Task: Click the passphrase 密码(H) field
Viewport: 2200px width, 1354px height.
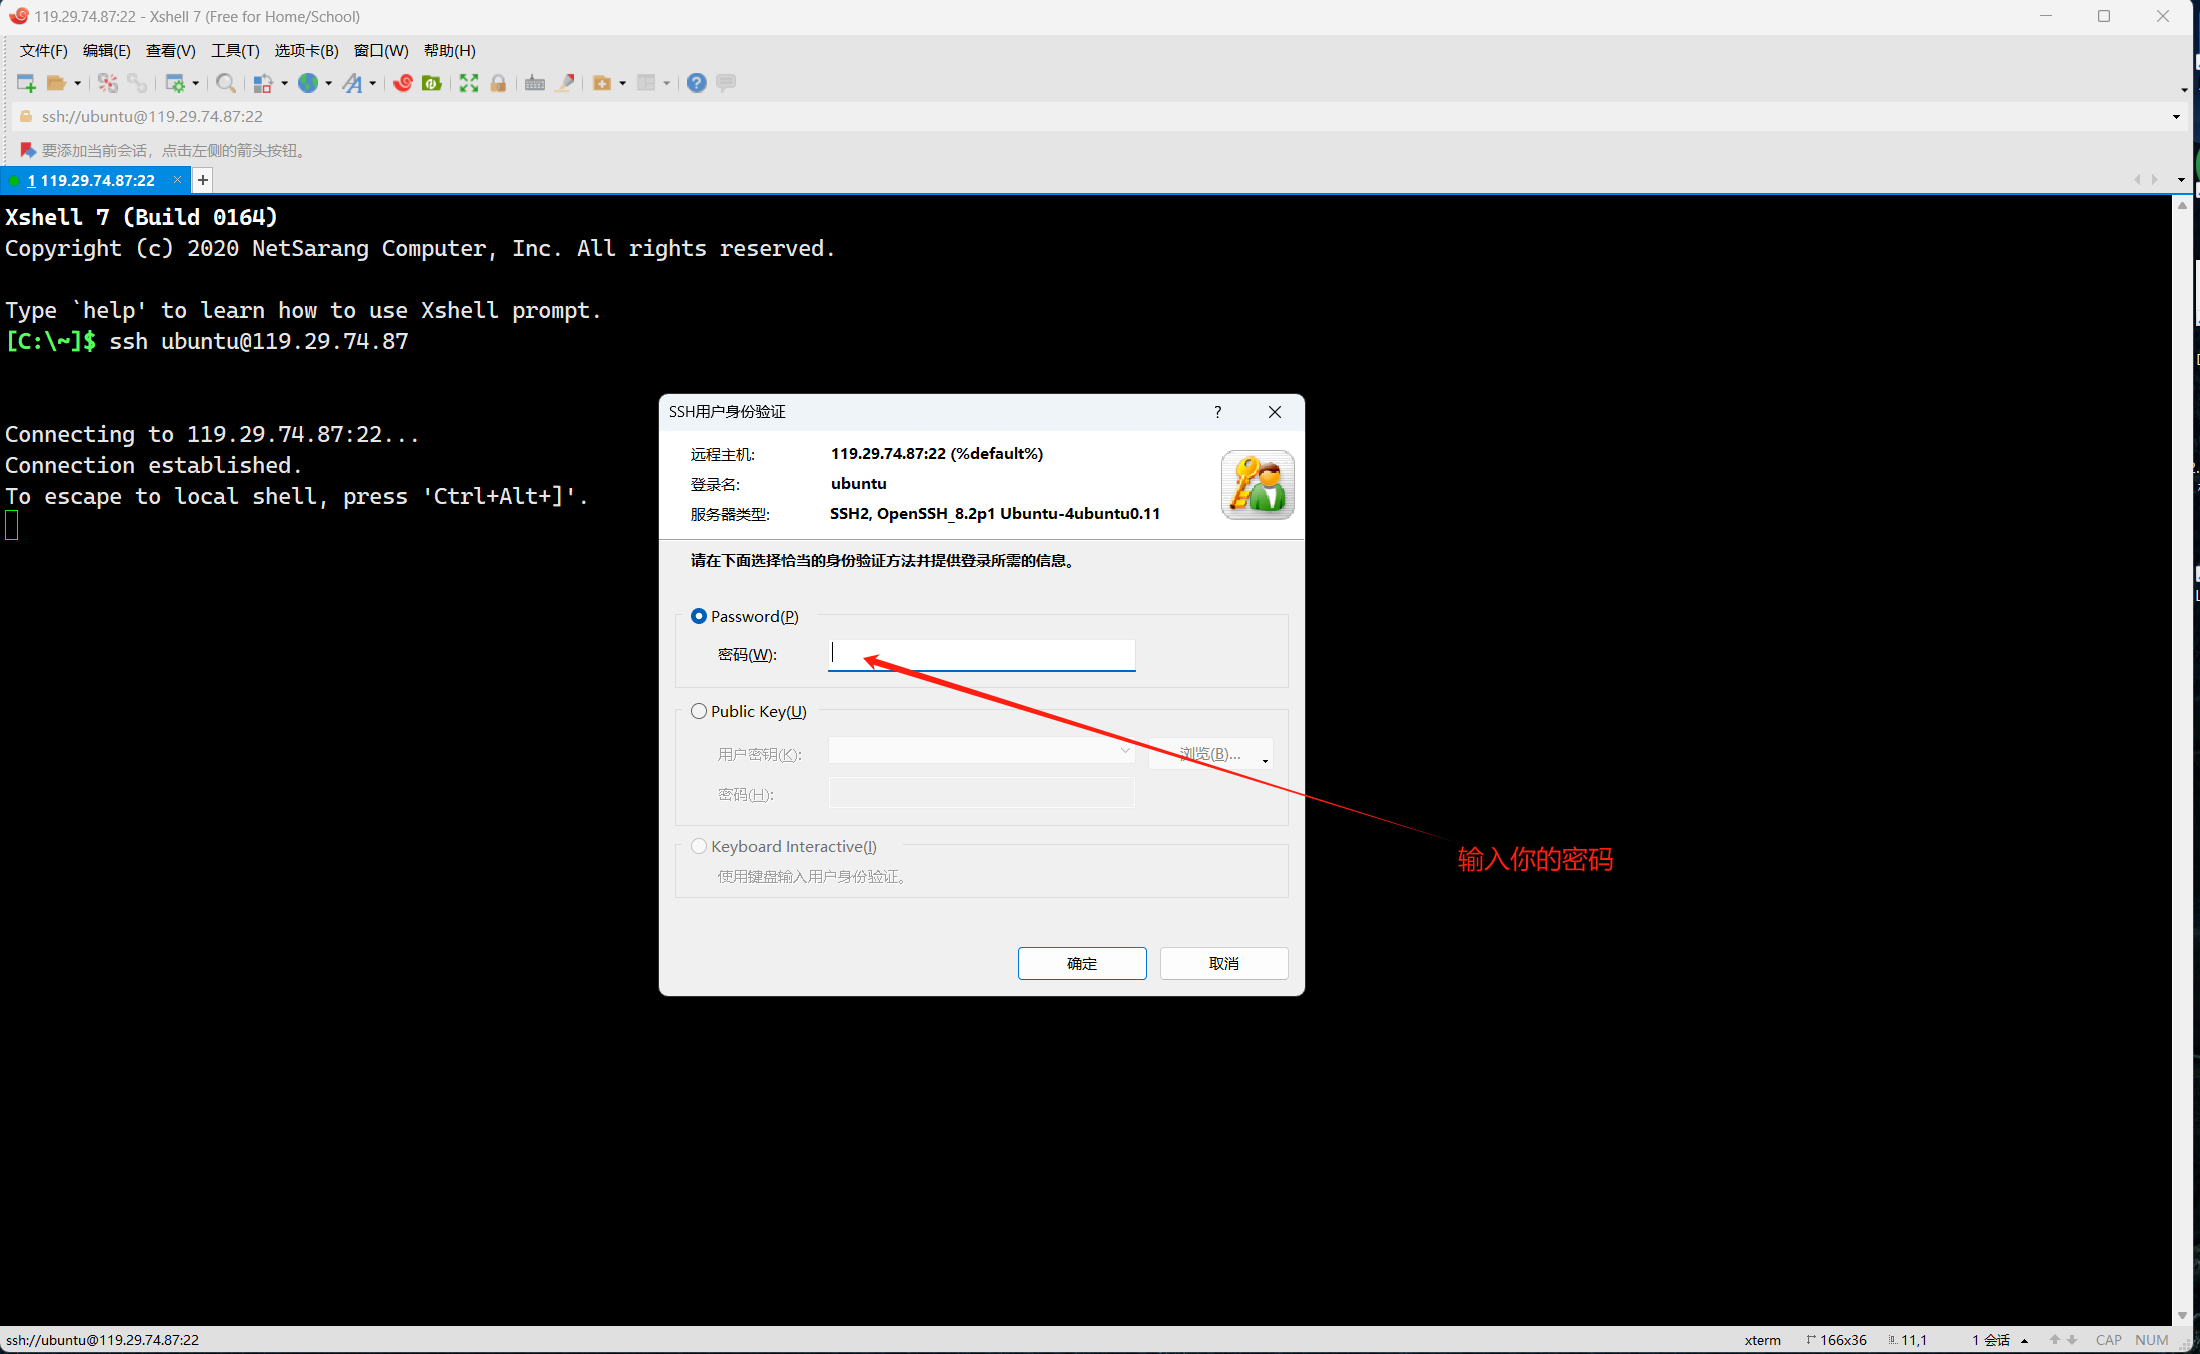Action: pyautogui.click(x=982, y=793)
